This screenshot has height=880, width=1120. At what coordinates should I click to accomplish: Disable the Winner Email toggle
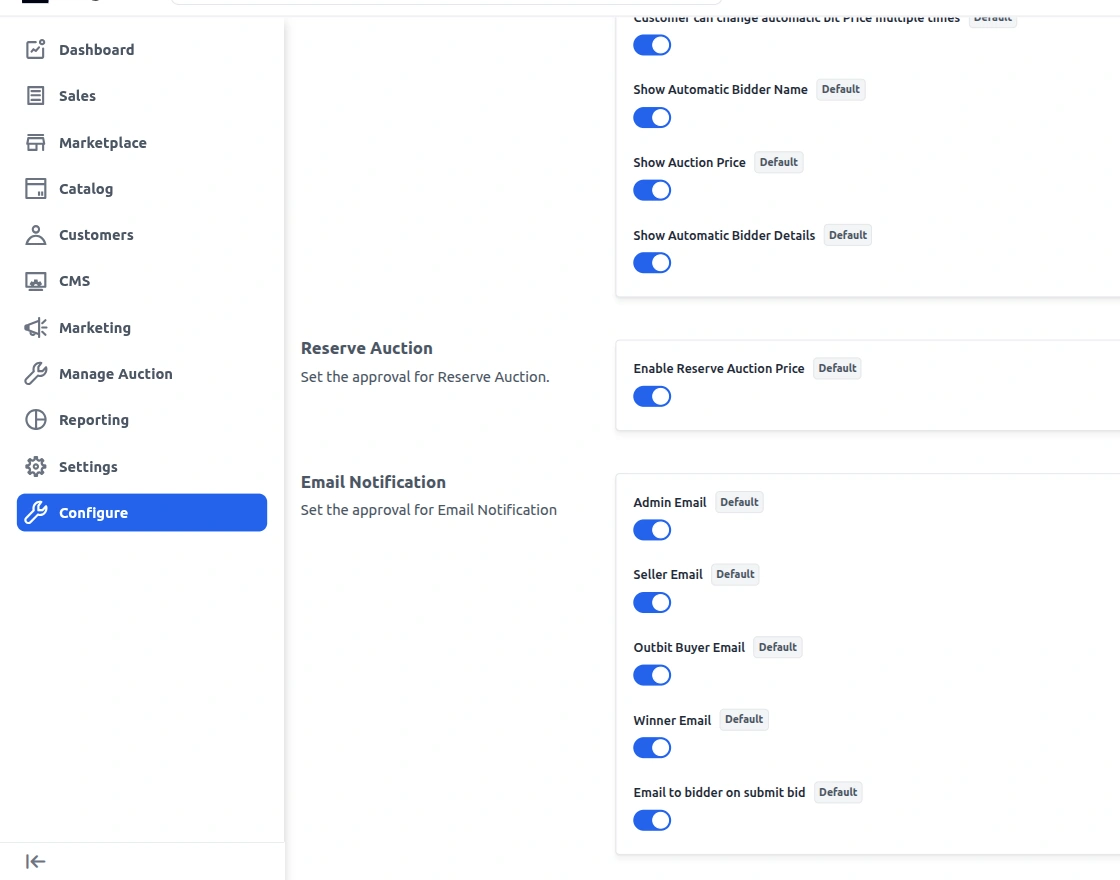(x=652, y=747)
